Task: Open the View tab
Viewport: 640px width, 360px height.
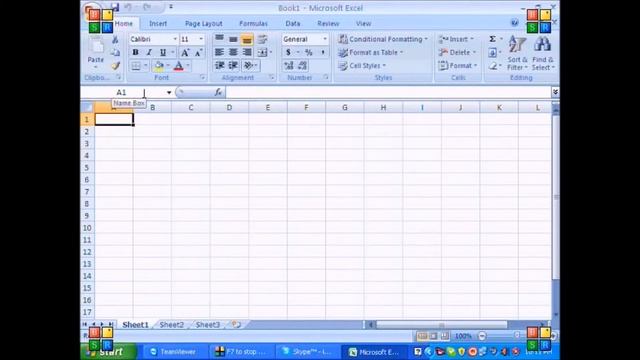Action: coord(363,24)
